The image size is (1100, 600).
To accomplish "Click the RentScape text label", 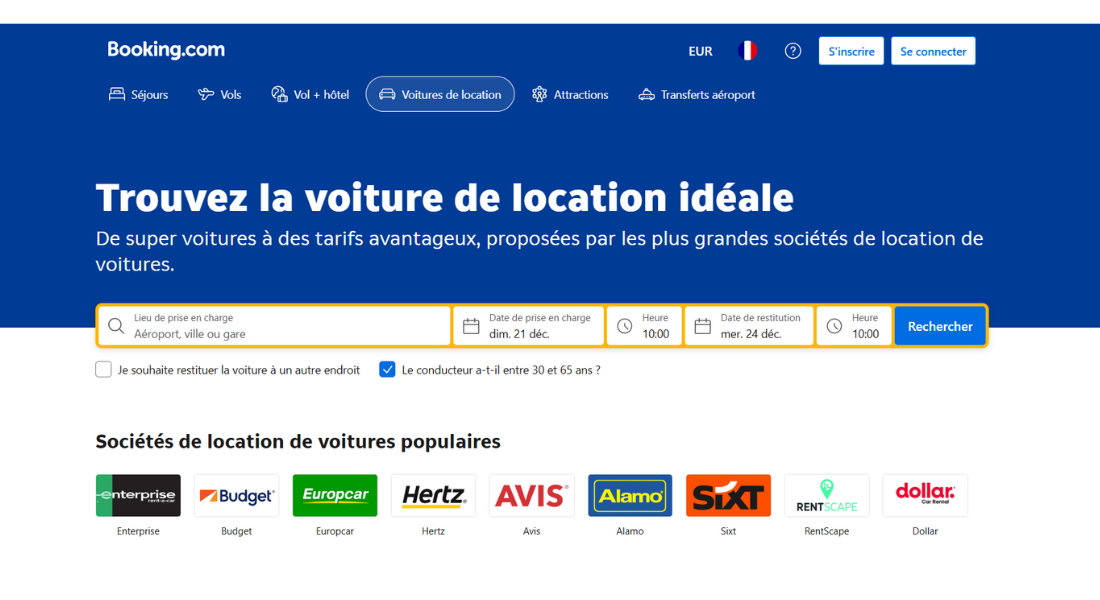I will [x=826, y=531].
